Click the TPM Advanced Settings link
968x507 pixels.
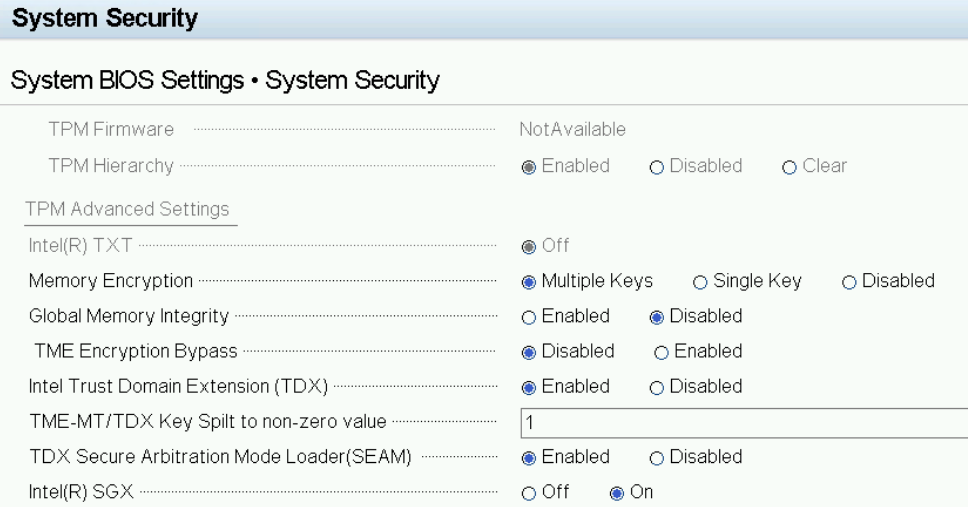tap(127, 210)
